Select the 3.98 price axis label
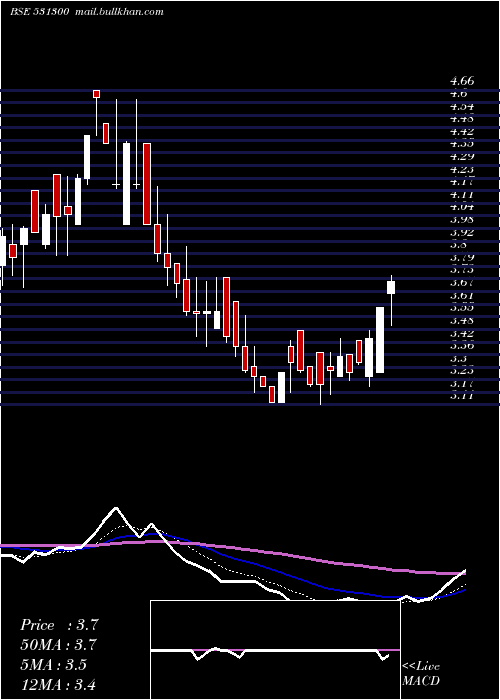This screenshot has height=700, width=500. click(462, 220)
